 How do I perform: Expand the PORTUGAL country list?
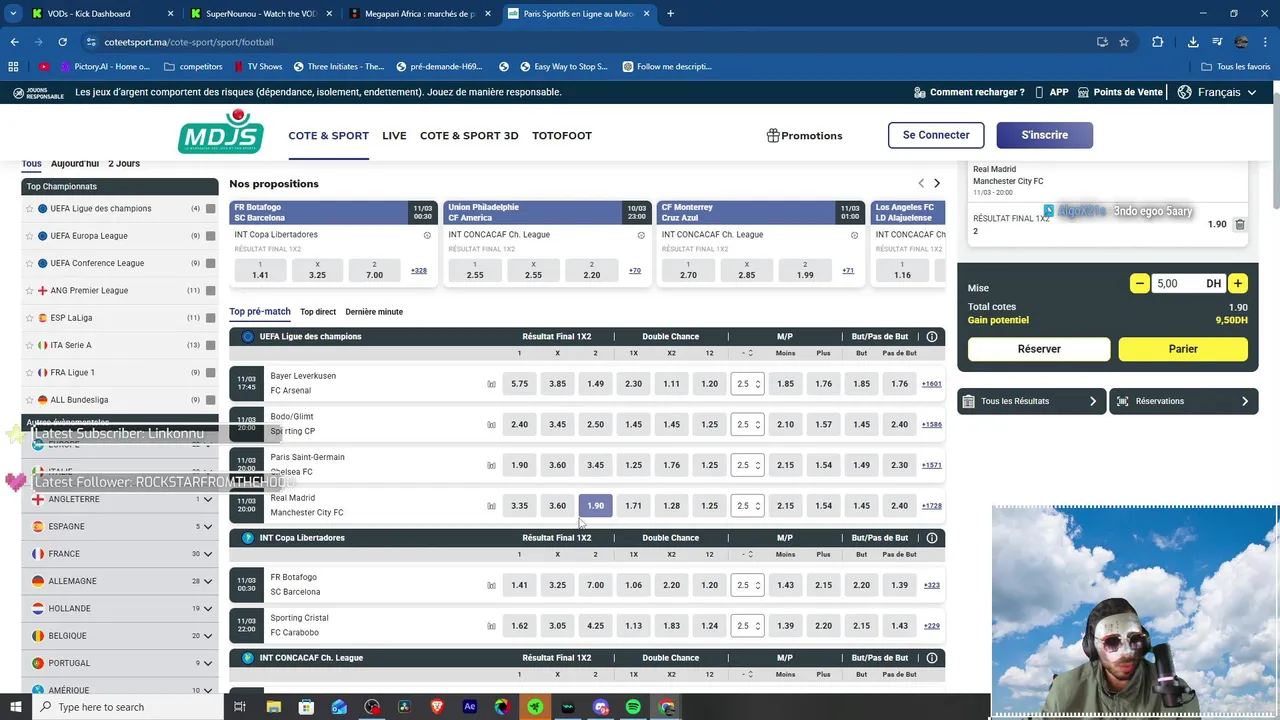tap(208, 663)
